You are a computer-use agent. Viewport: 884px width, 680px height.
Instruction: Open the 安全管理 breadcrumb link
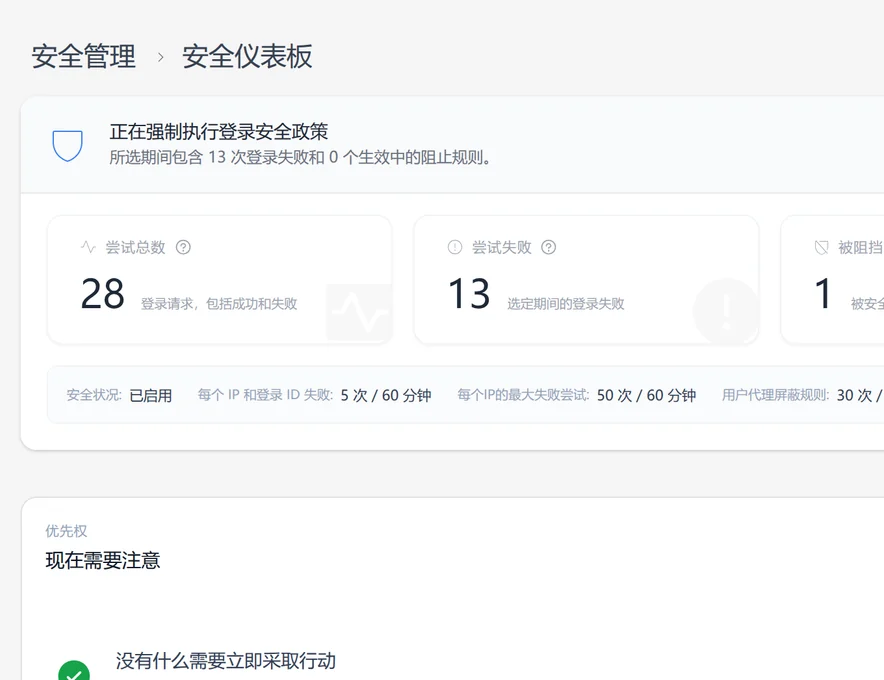(x=83, y=56)
